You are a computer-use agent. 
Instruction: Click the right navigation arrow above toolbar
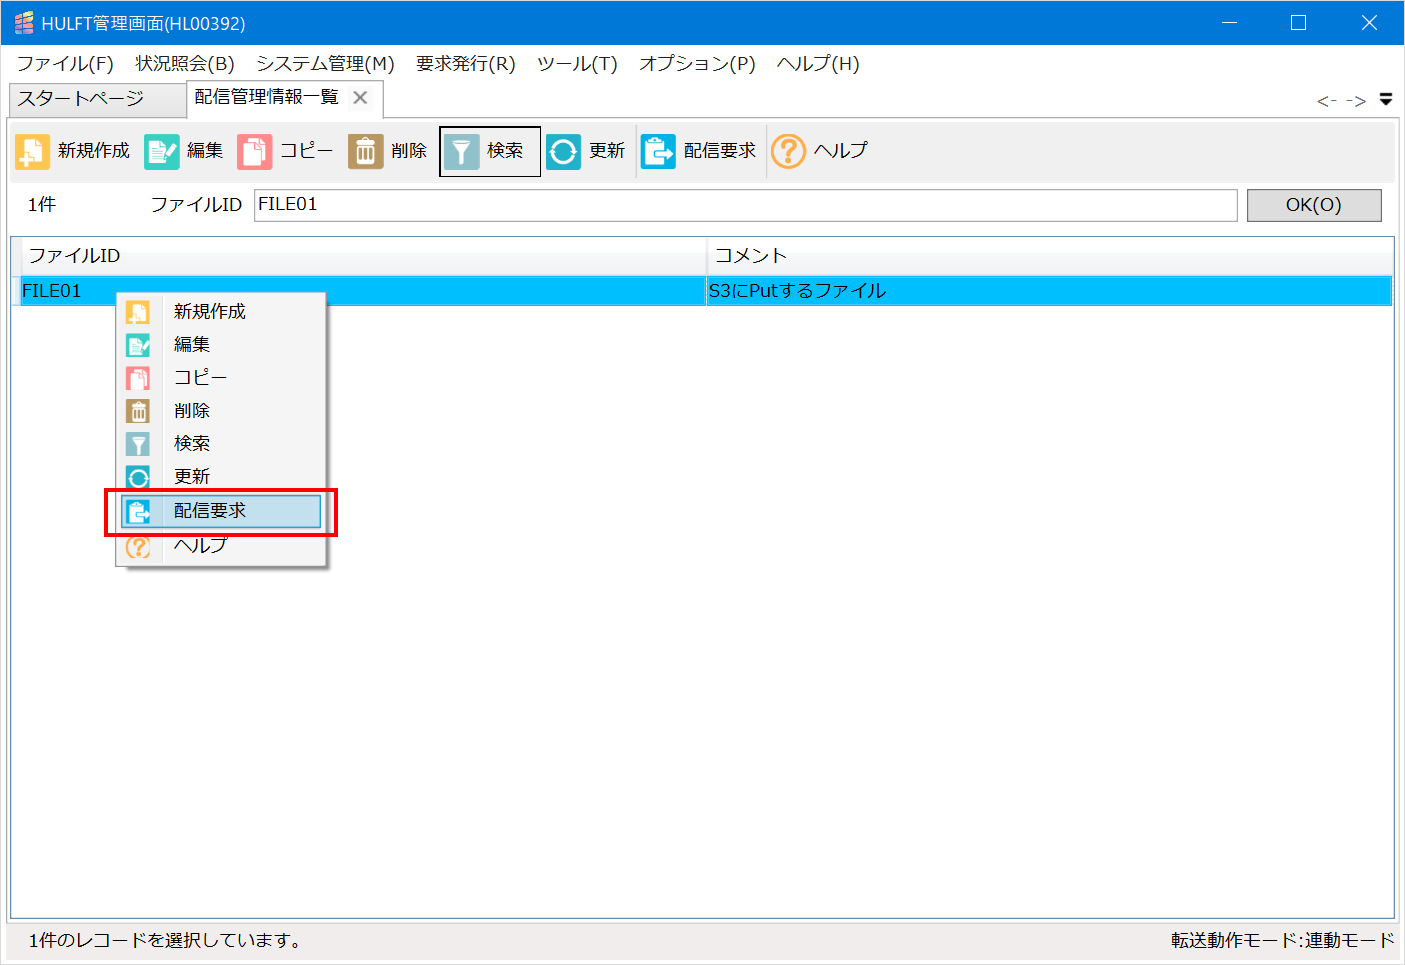(x=1357, y=100)
